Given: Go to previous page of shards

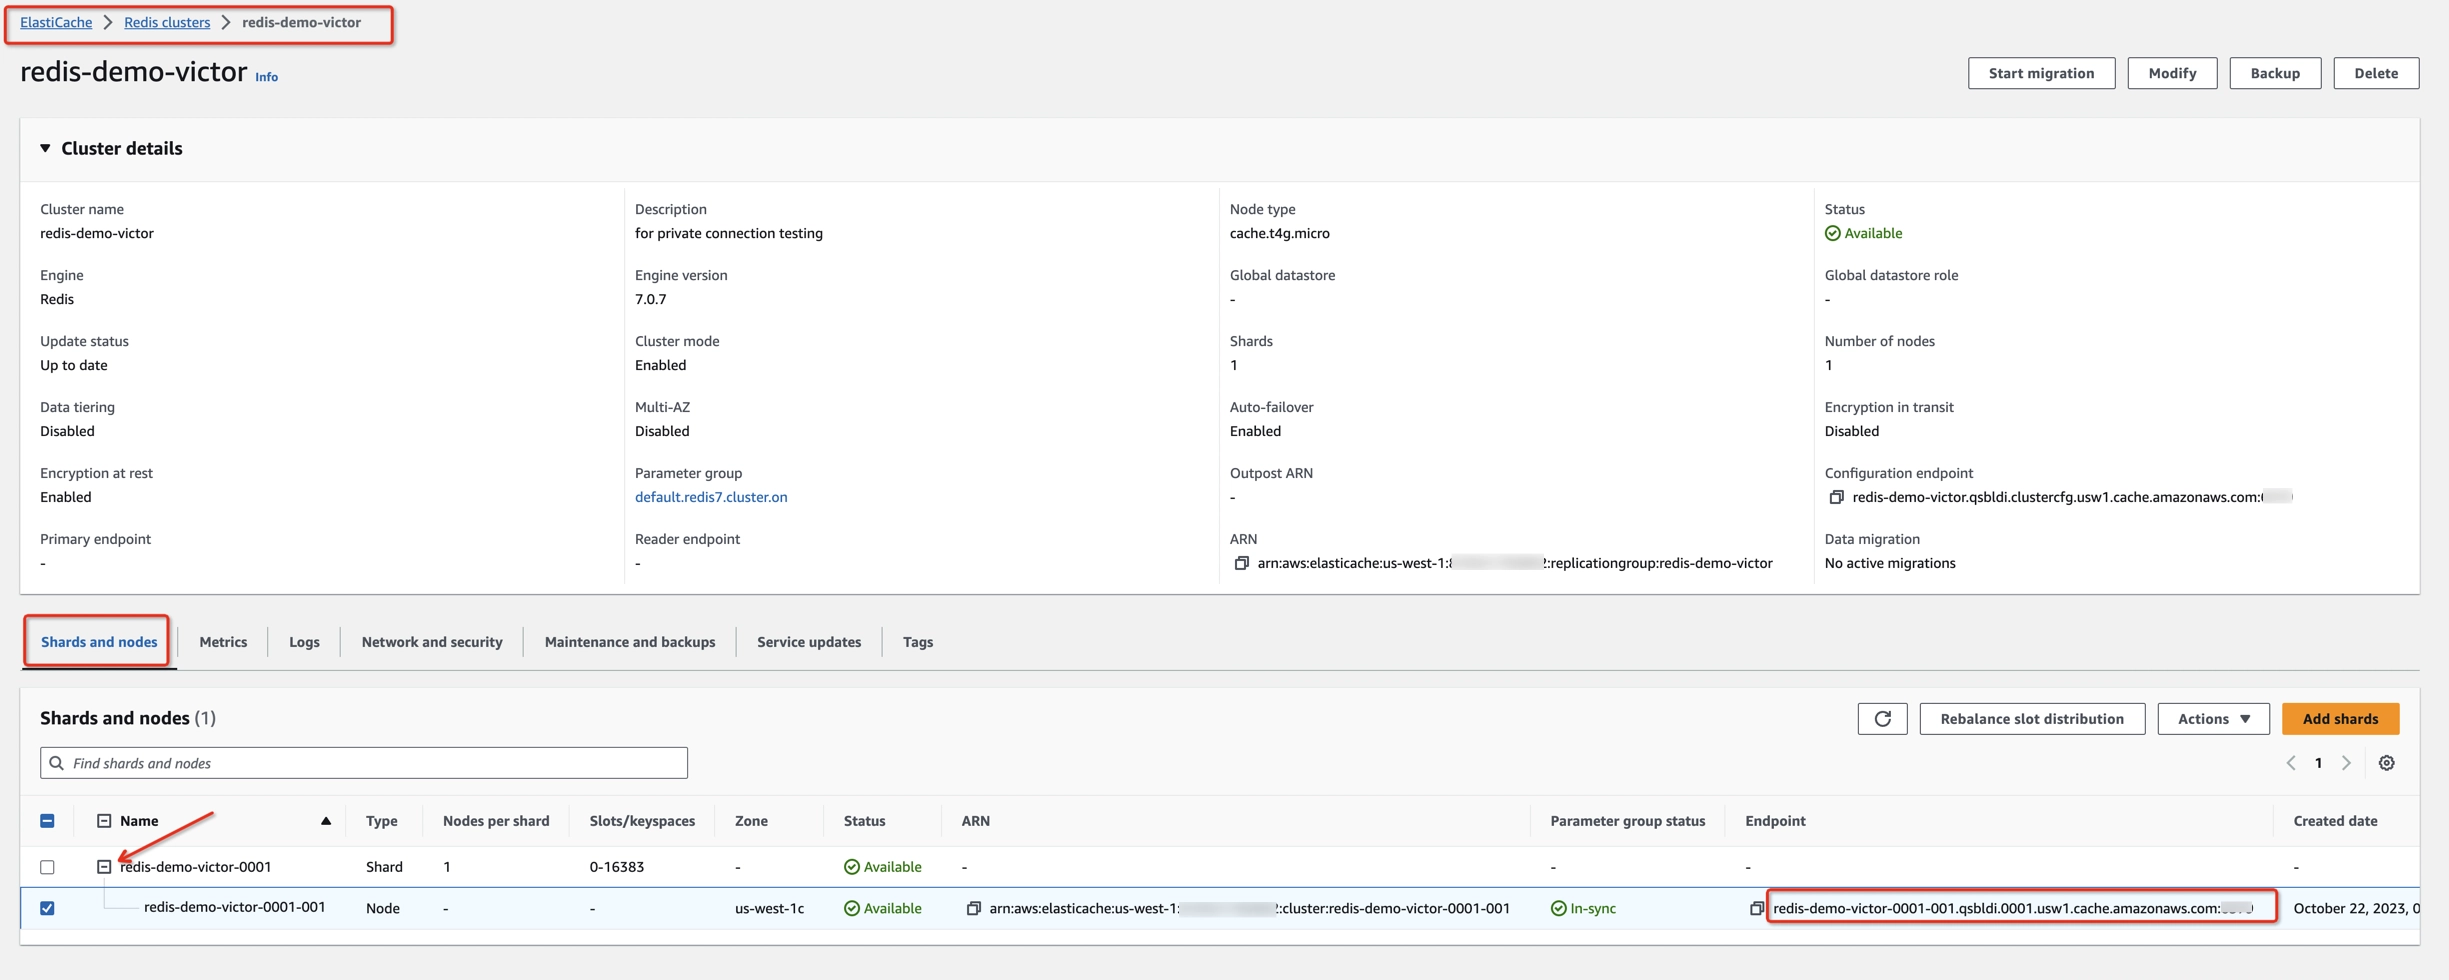Looking at the screenshot, I should pos(2291,763).
